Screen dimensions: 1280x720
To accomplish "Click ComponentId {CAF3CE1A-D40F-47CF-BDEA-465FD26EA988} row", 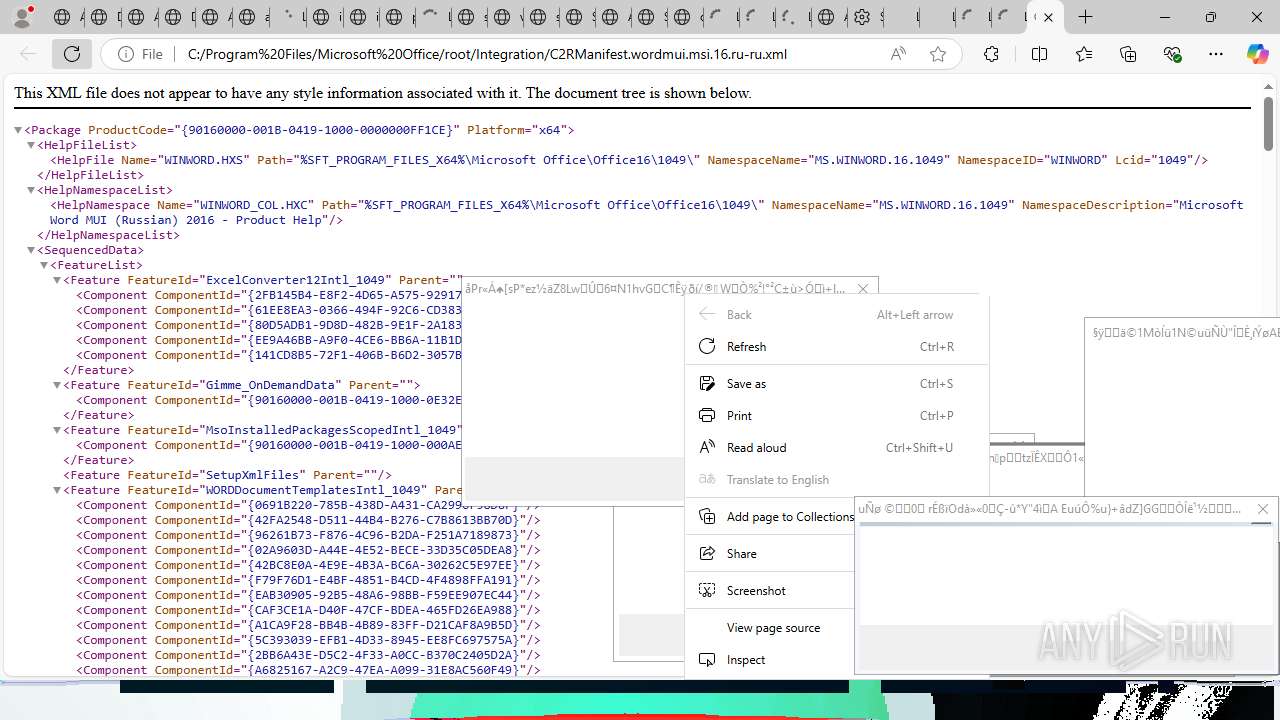I will click(308, 610).
